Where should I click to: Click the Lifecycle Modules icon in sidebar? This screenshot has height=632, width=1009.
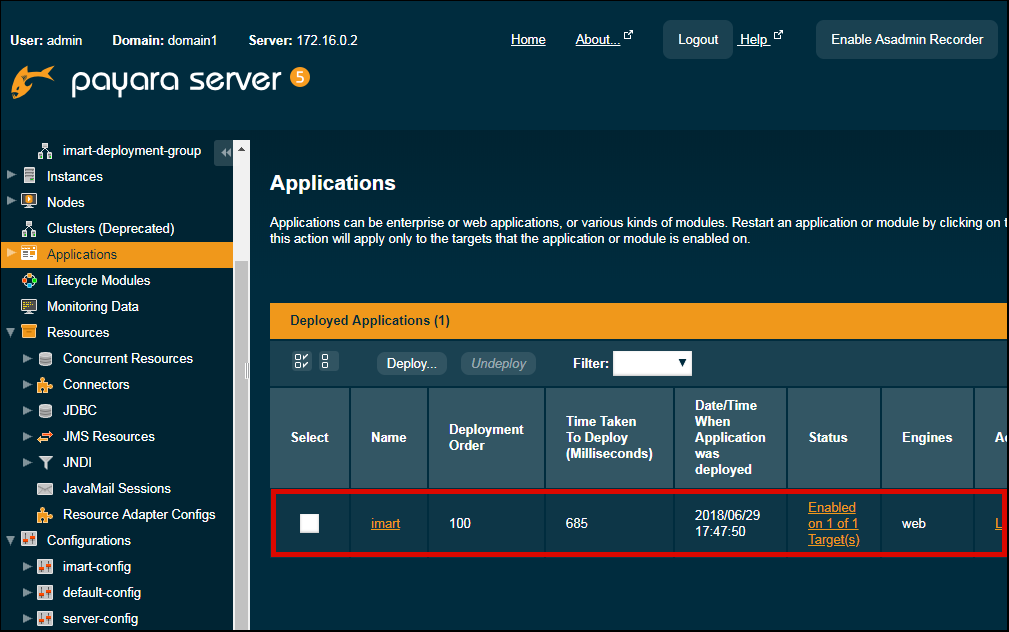(x=29, y=281)
